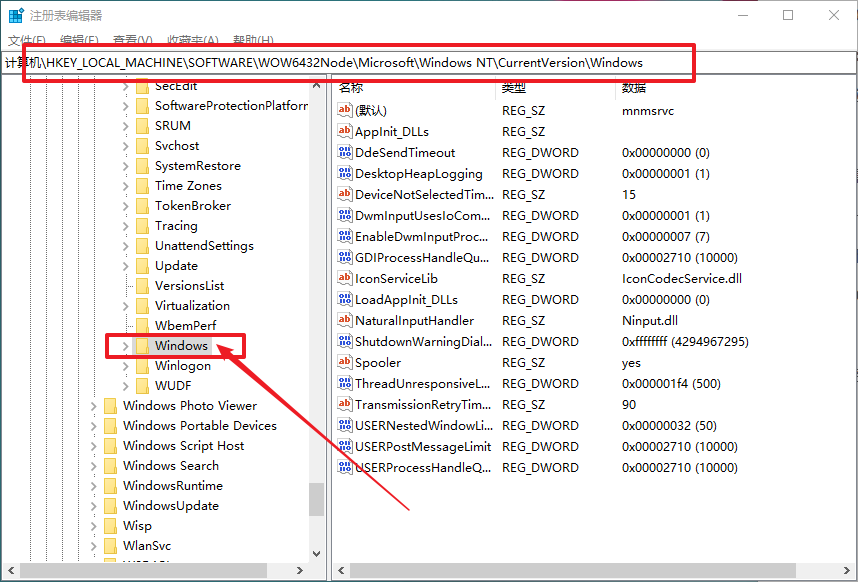Click the DwmInputUsesIoCom... DWORD value icon

[x=345, y=216]
